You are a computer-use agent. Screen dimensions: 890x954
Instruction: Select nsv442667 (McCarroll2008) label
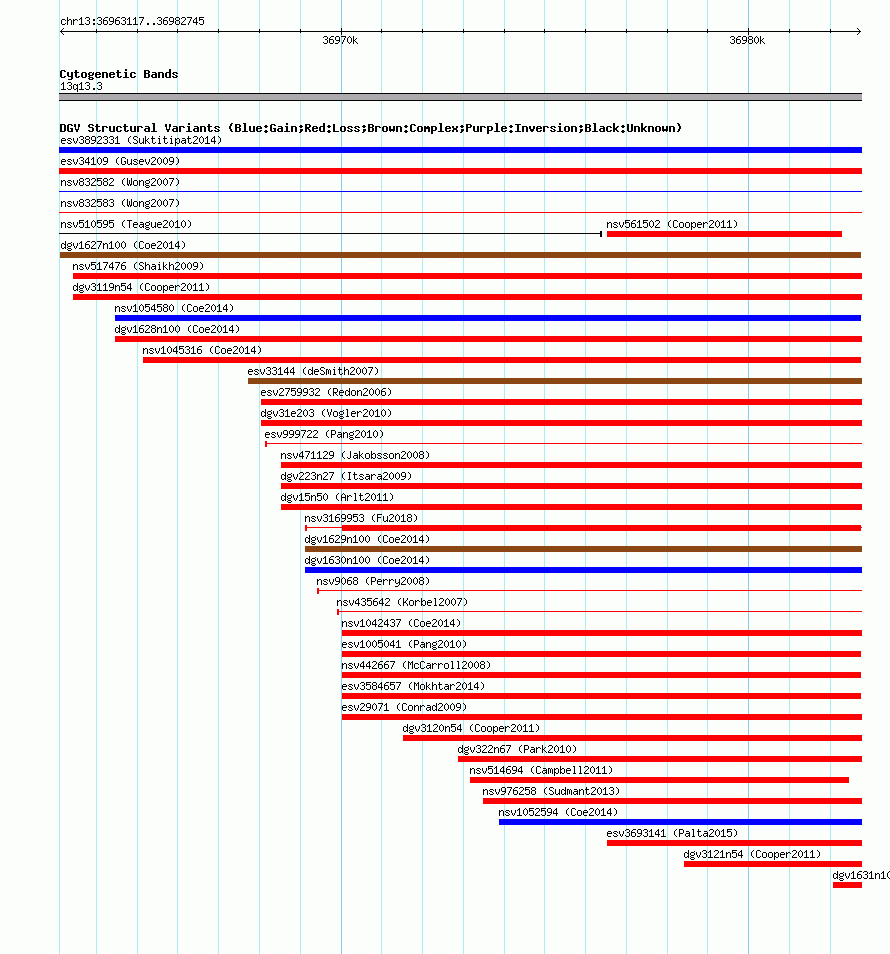416,665
